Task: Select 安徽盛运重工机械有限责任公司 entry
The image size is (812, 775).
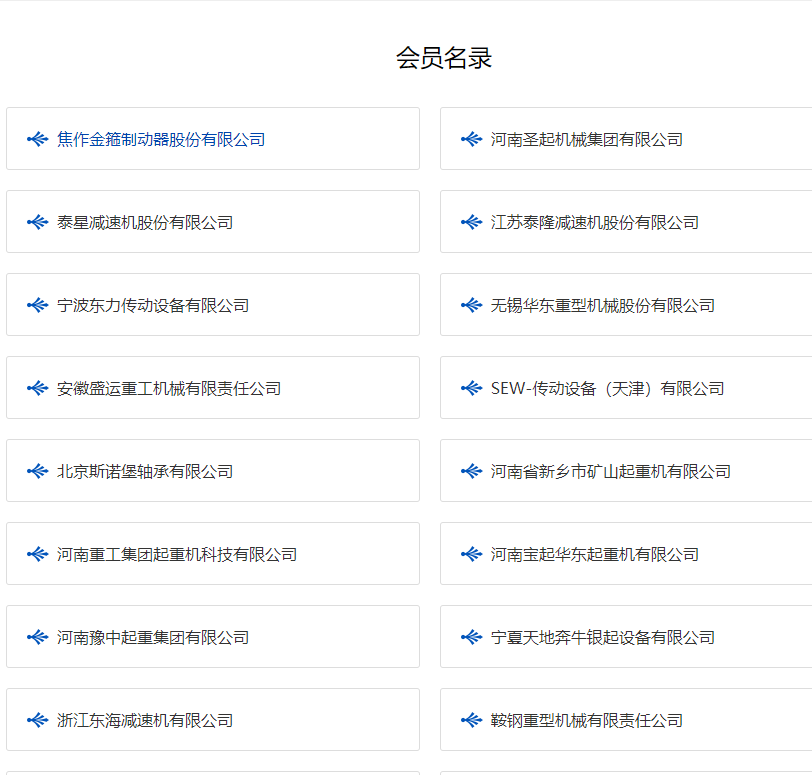Action: tap(169, 388)
